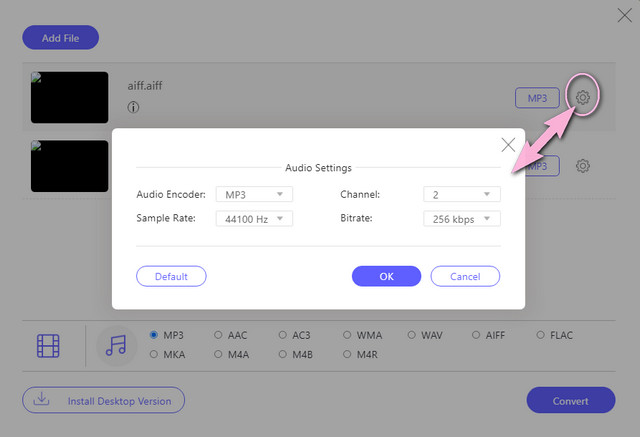Open settings gear for second file row
This screenshot has height=437, width=640.
click(x=582, y=166)
